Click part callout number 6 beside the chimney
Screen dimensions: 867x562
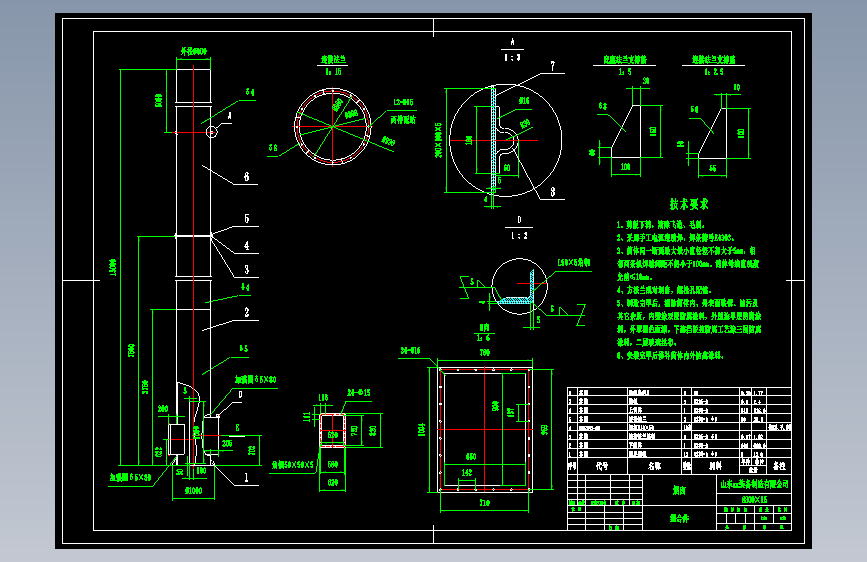[x=247, y=177]
